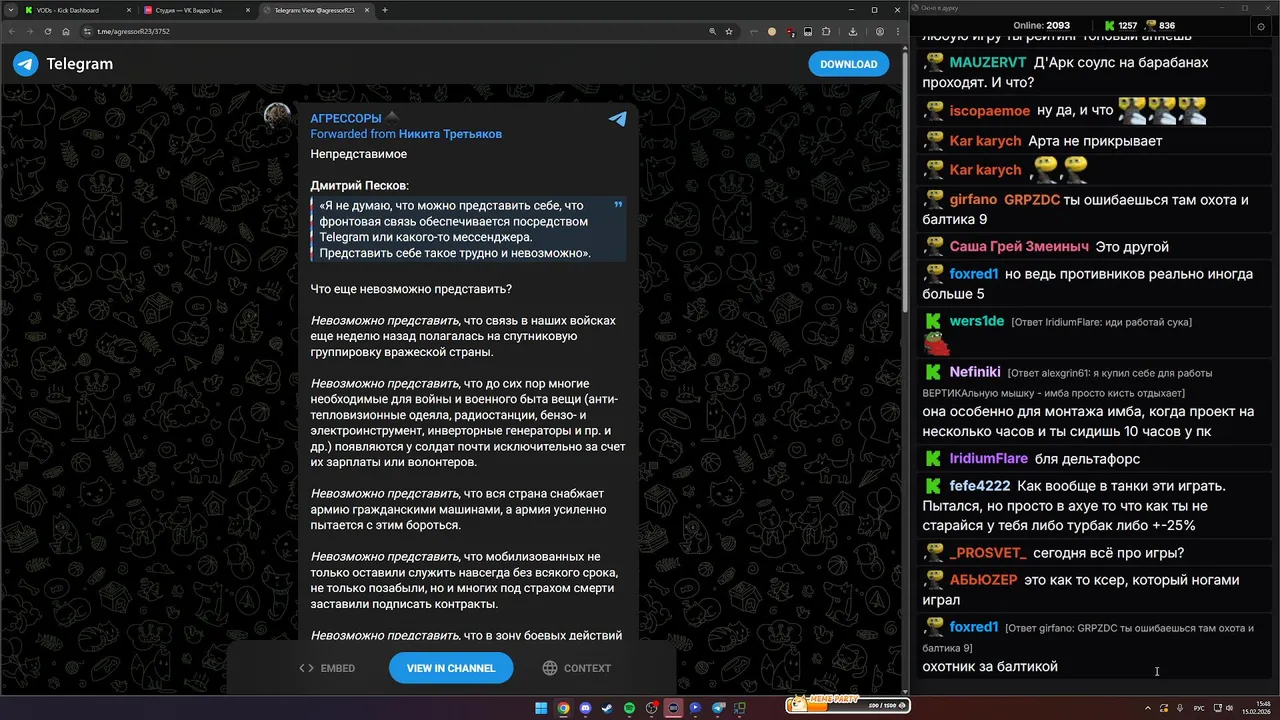This screenshot has width=1280, height=720.
Task: Open the browser Downloads icon
Action: [852, 31]
